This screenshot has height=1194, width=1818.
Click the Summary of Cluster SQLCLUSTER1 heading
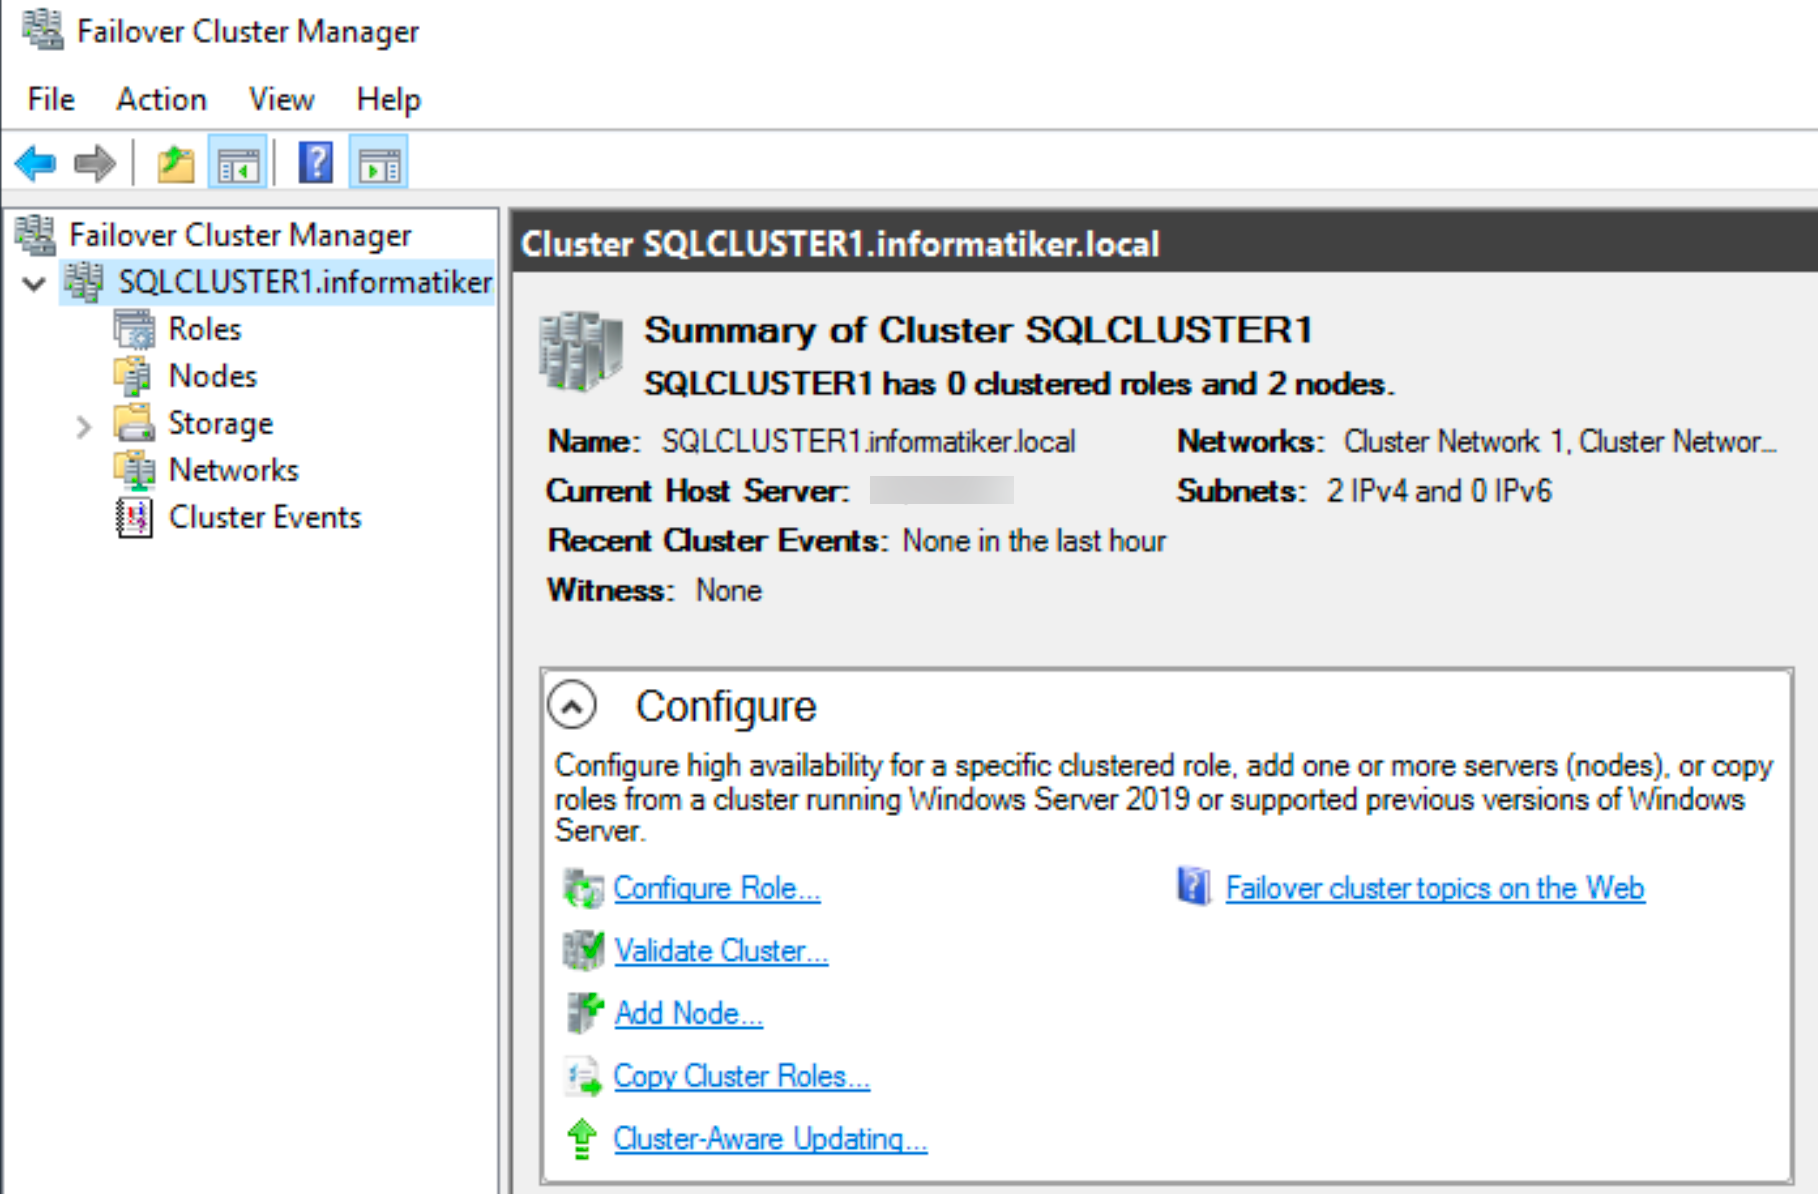(x=978, y=330)
